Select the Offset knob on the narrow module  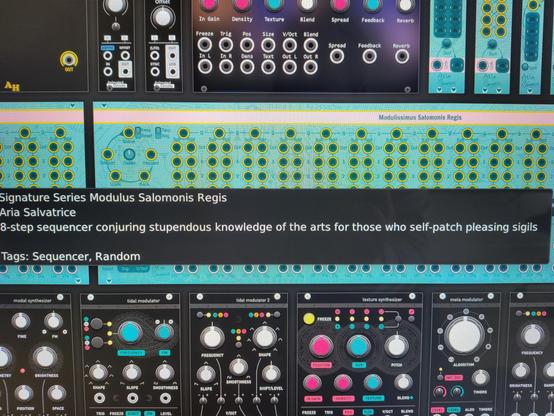(x=163, y=18)
